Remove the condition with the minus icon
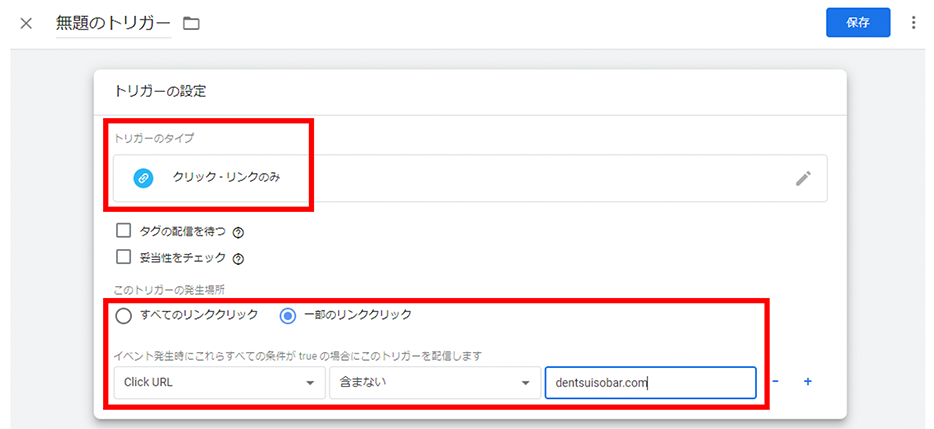Image resolution: width=934 pixels, height=429 pixels. coord(777,381)
